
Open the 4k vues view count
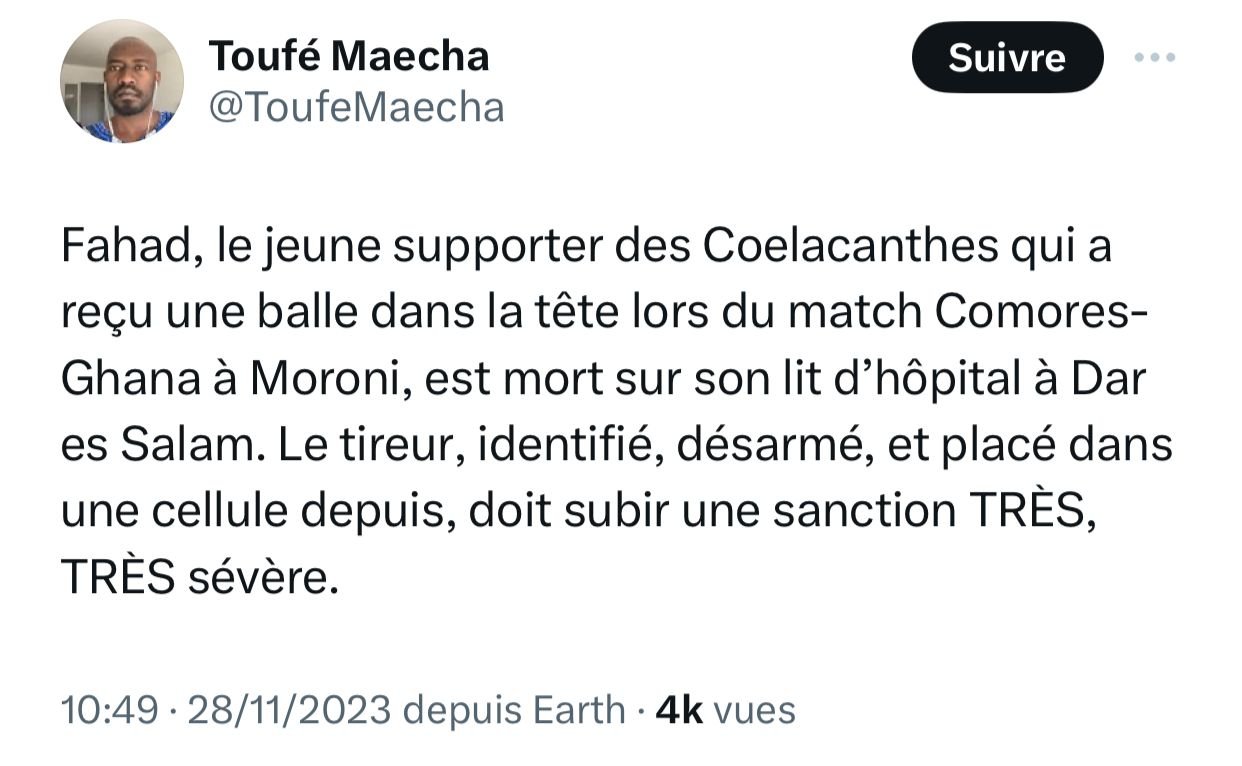tap(725, 710)
